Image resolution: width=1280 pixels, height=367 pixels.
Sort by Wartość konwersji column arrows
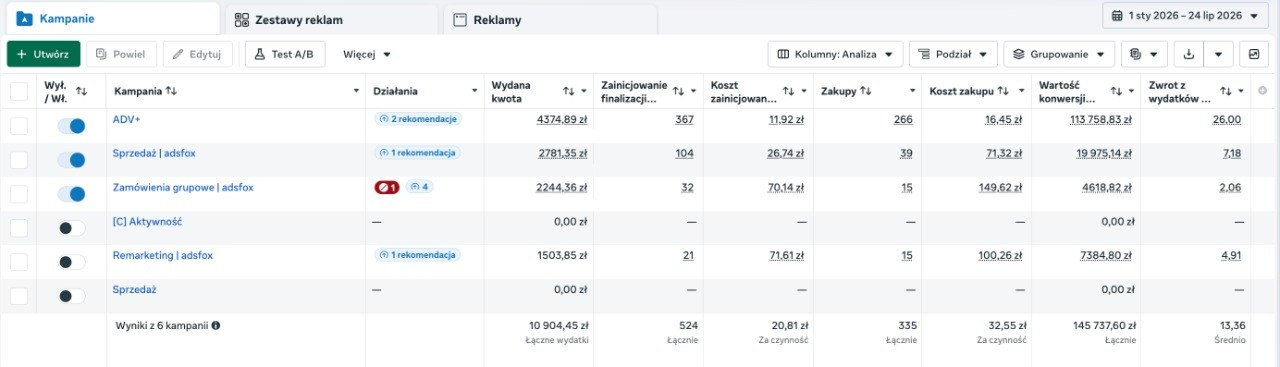coord(1117,91)
